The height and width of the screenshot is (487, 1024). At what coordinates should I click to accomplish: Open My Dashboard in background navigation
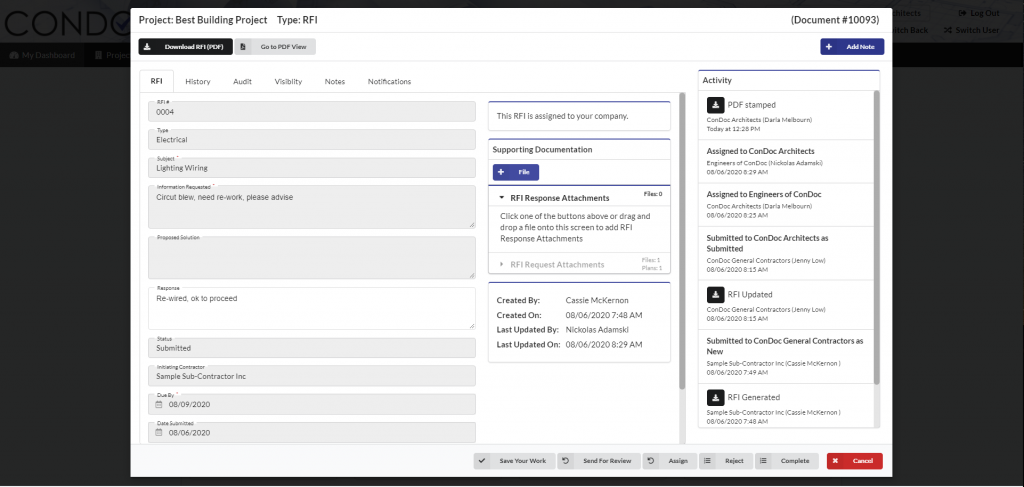coord(42,55)
